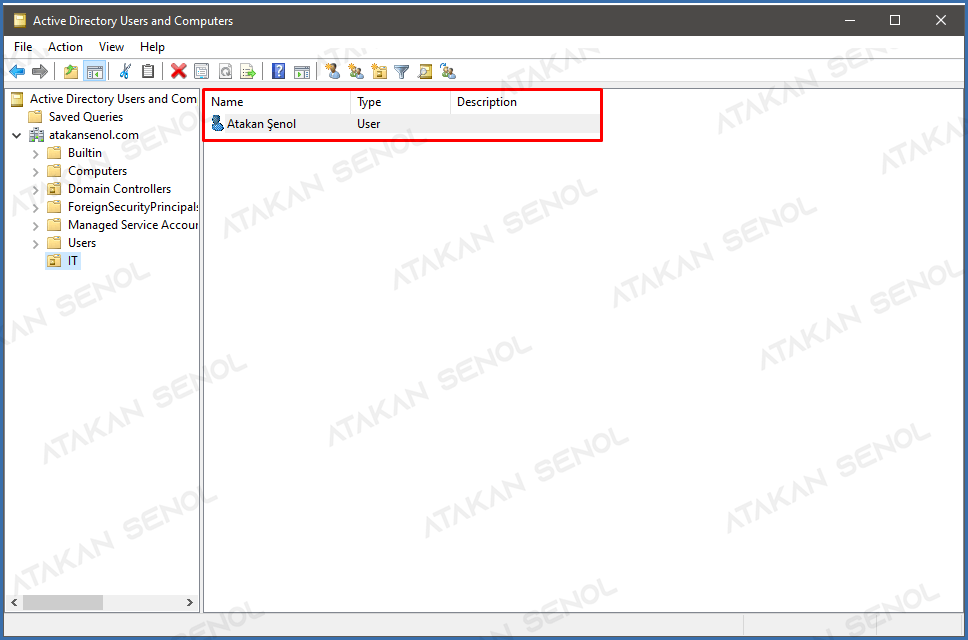Image resolution: width=968 pixels, height=640 pixels.
Task: Click the Refresh toolbar icon
Action: click(x=225, y=72)
